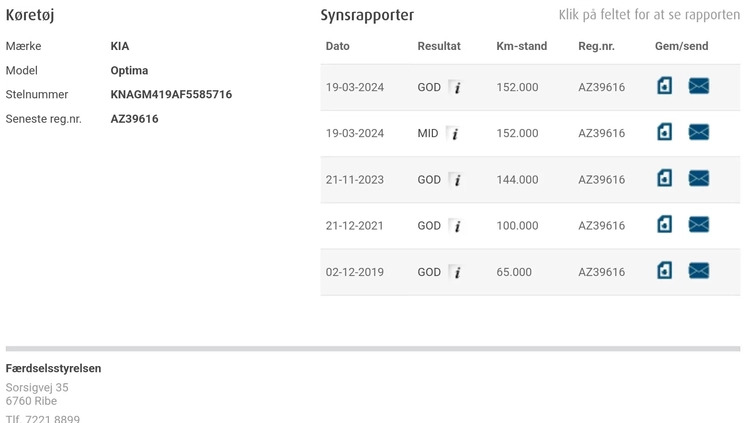Save the 02-12-2019 inspection report
The height and width of the screenshot is (423, 748).
[x=665, y=270]
